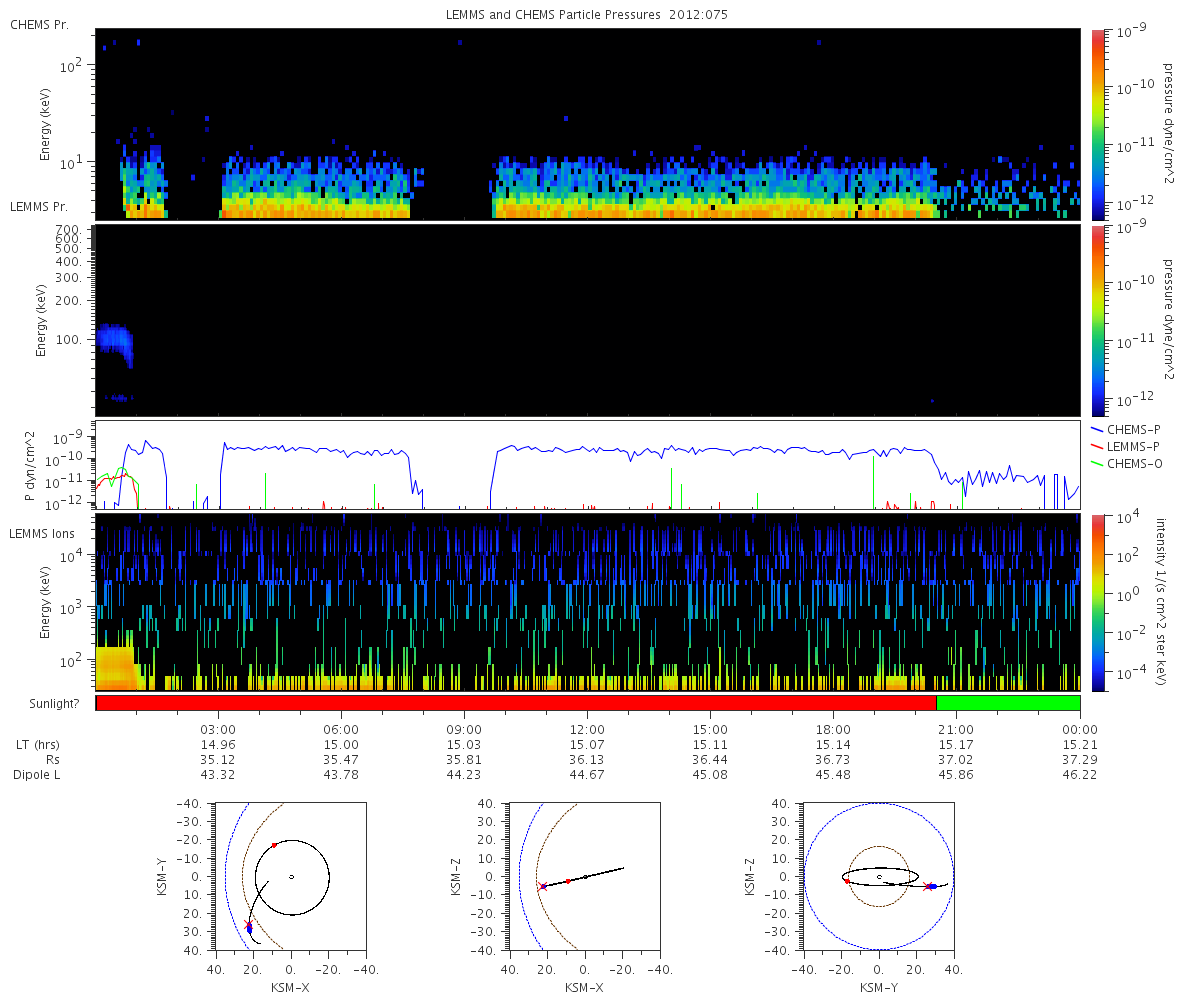Select the CHEMS-O legend entry
The image size is (1200, 1000).
[1135, 461]
